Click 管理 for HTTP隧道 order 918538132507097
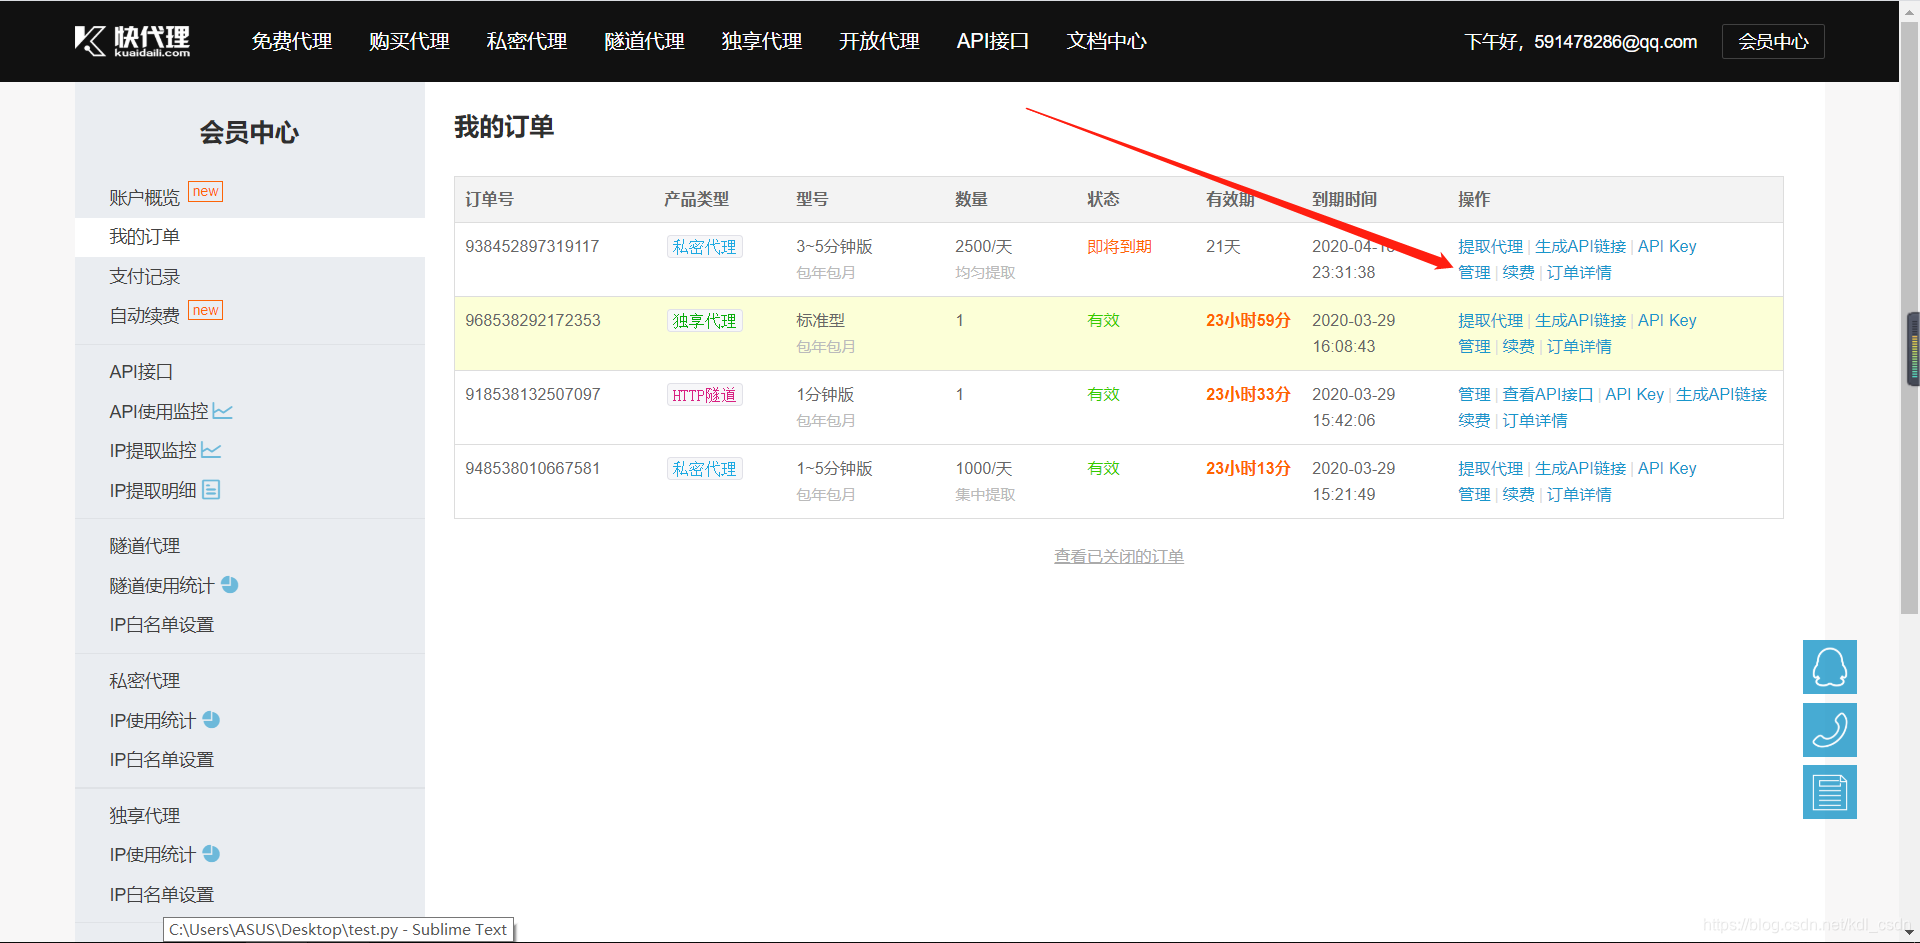This screenshot has width=1920, height=943. coord(1474,394)
